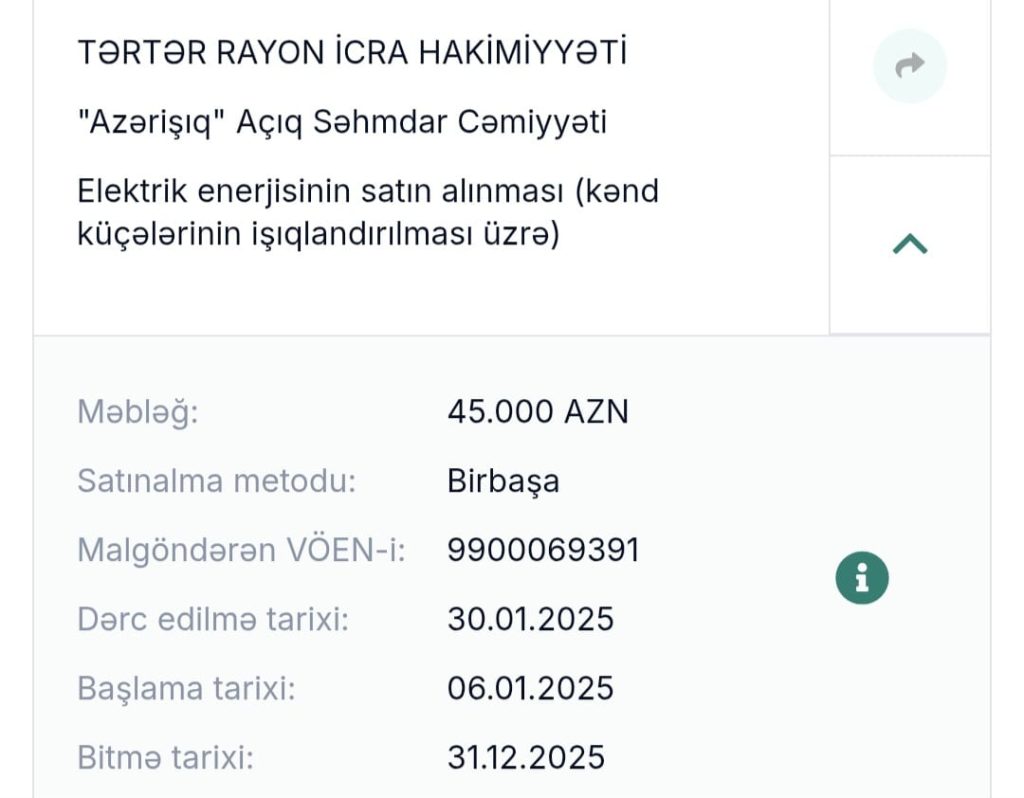Select the 45.000 AZN amount value
This screenshot has height=798, width=1024.
(x=538, y=412)
